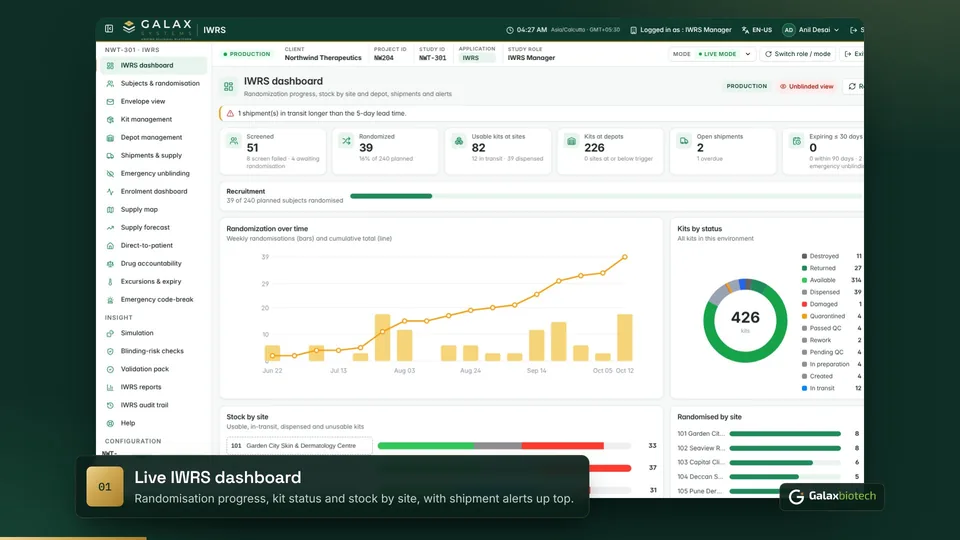Click the Direct-to-patient icon
The height and width of the screenshot is (540, 960).
pos(110,246)
